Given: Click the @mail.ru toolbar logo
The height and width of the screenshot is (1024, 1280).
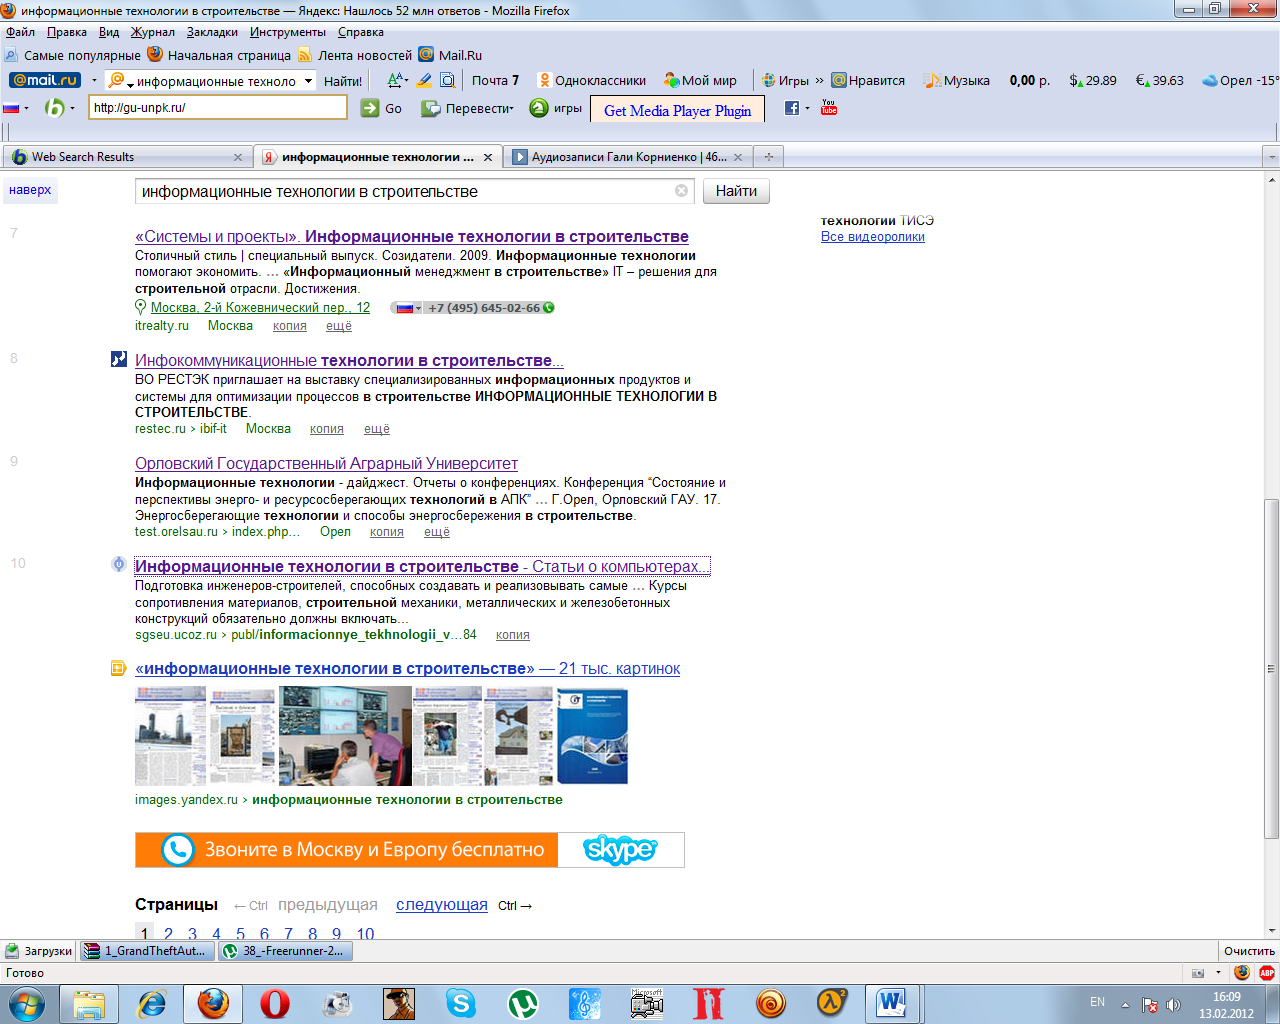Looking at the screenshot, I should (x=45, y=80).
